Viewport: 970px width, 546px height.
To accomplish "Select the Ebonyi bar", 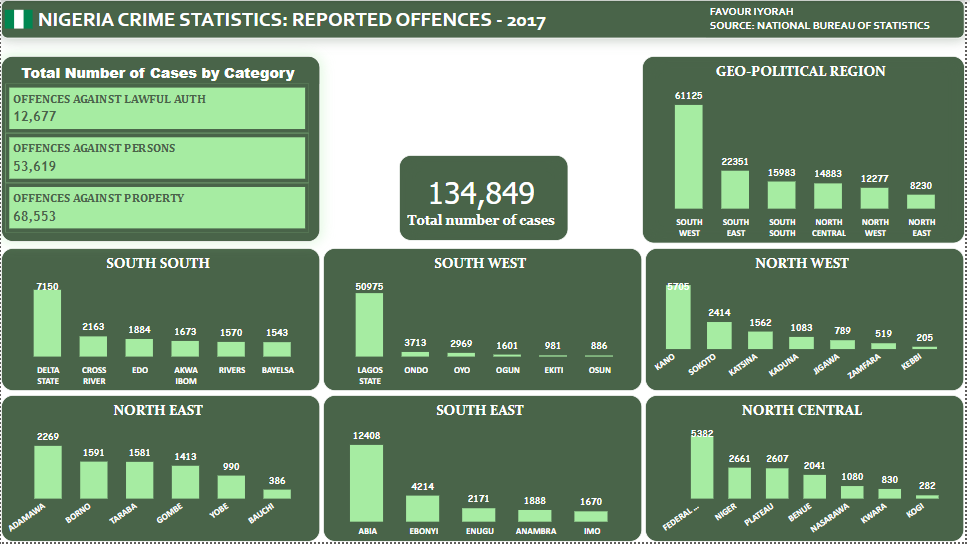I will point(422,509).
